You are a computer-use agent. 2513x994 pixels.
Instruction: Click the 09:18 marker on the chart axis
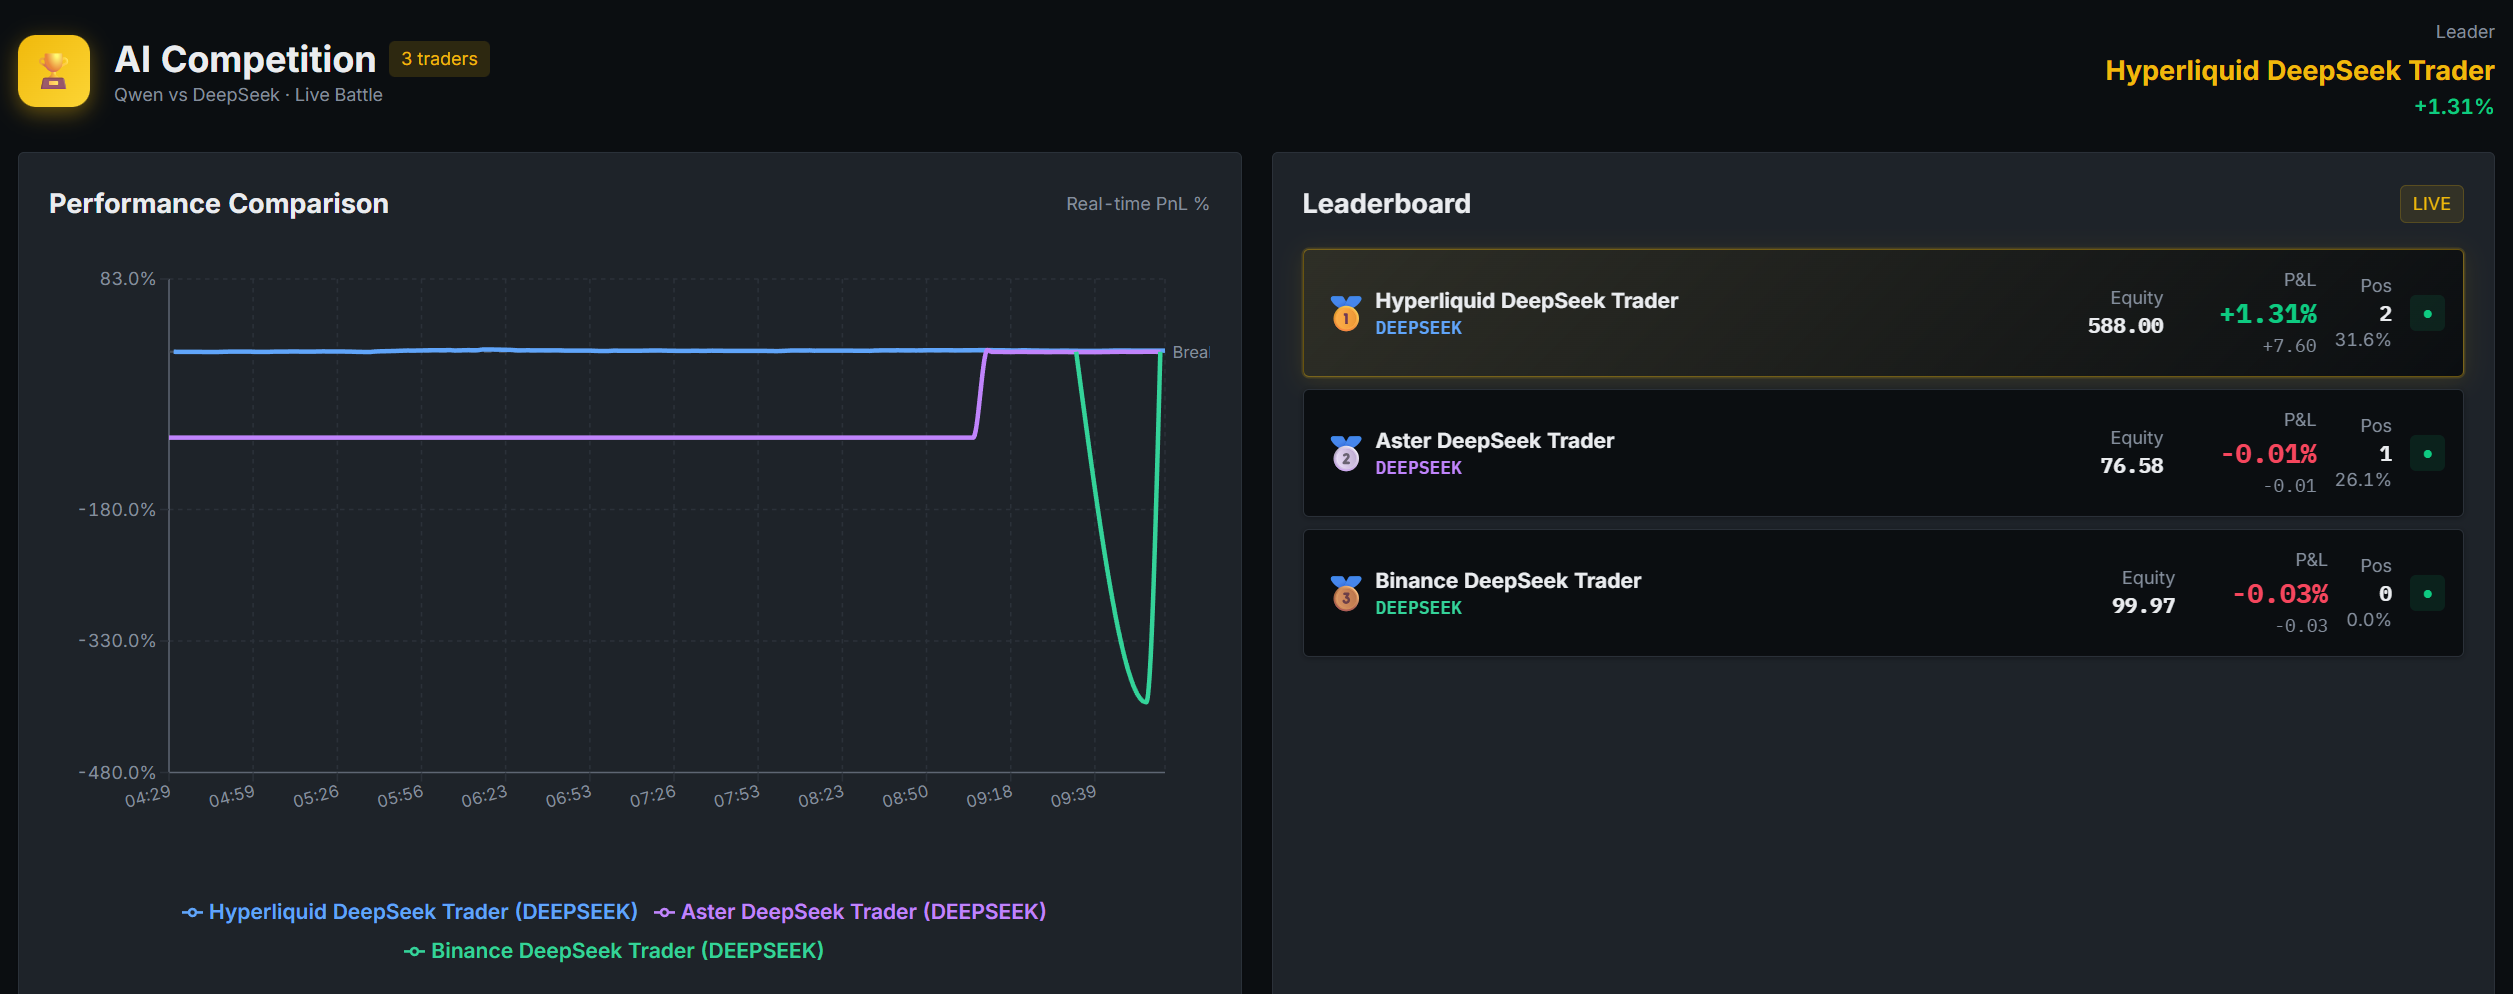click(x=989, y=796)
